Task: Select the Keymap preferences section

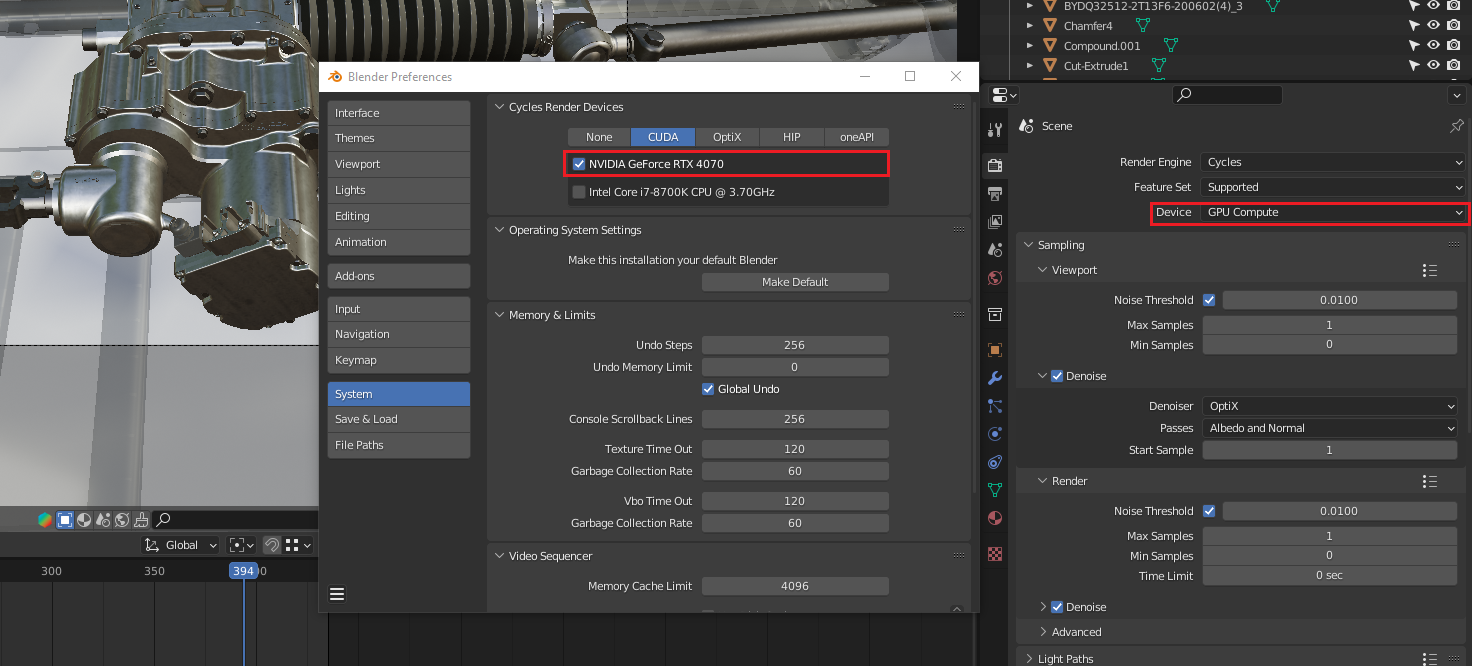Action: [398, 360]
